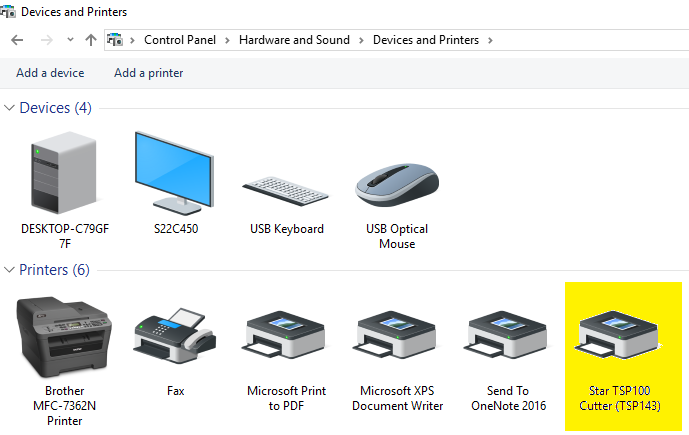Go to Hardware and Sound breadcrumb
This screenshot has width=689, height=435.
(294, 40)
